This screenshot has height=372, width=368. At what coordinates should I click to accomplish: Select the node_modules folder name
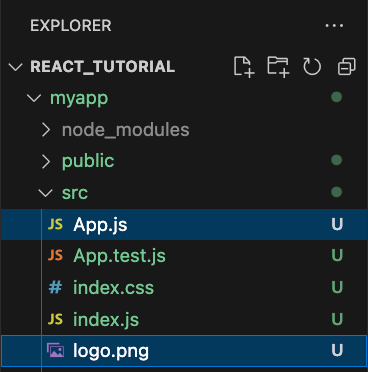pos(126,130)
